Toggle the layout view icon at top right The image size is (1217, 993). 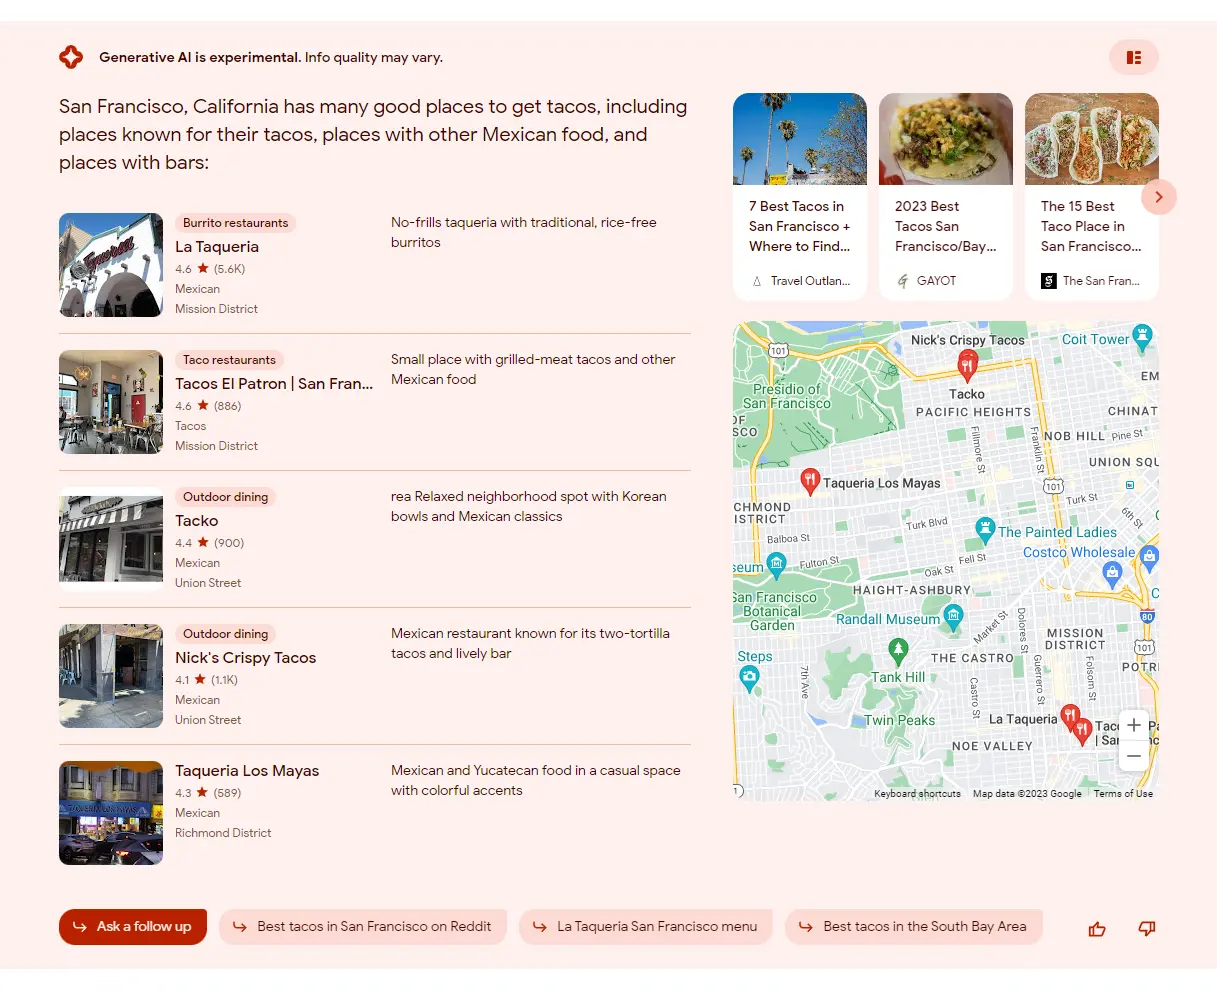[1133, 58]
